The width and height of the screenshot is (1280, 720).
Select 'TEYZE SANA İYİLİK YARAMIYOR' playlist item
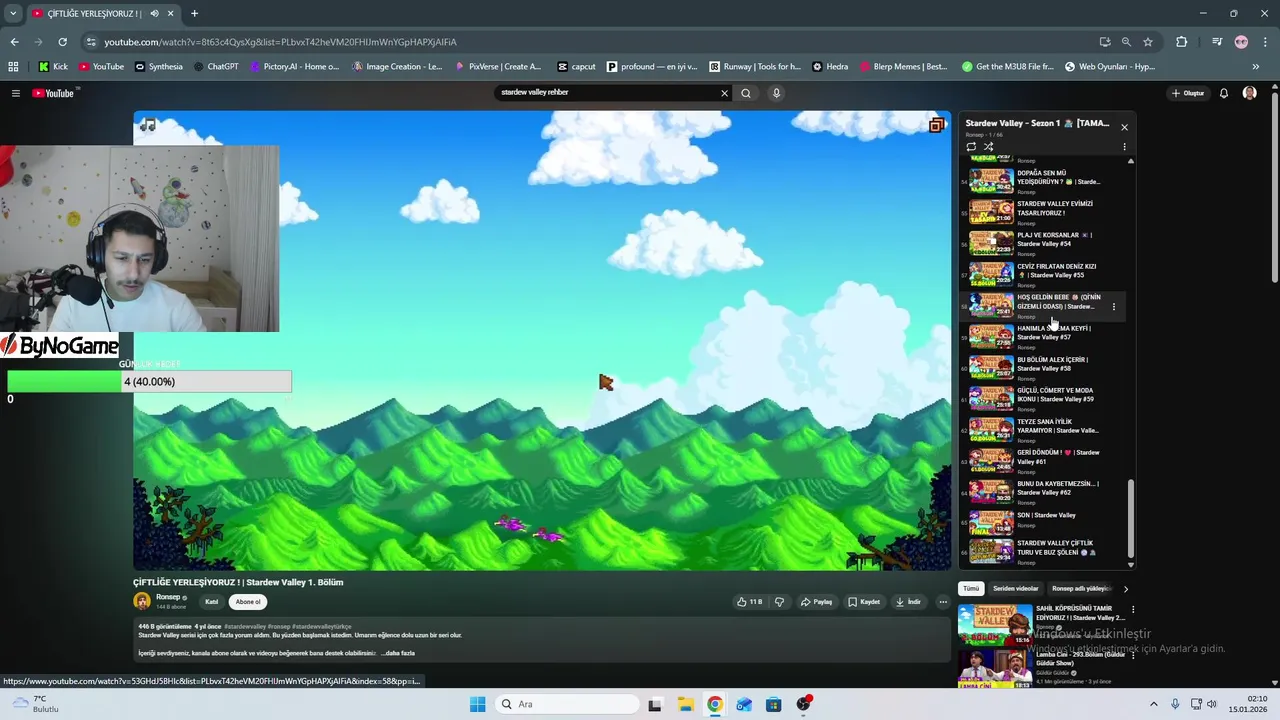coord(1043,429)
